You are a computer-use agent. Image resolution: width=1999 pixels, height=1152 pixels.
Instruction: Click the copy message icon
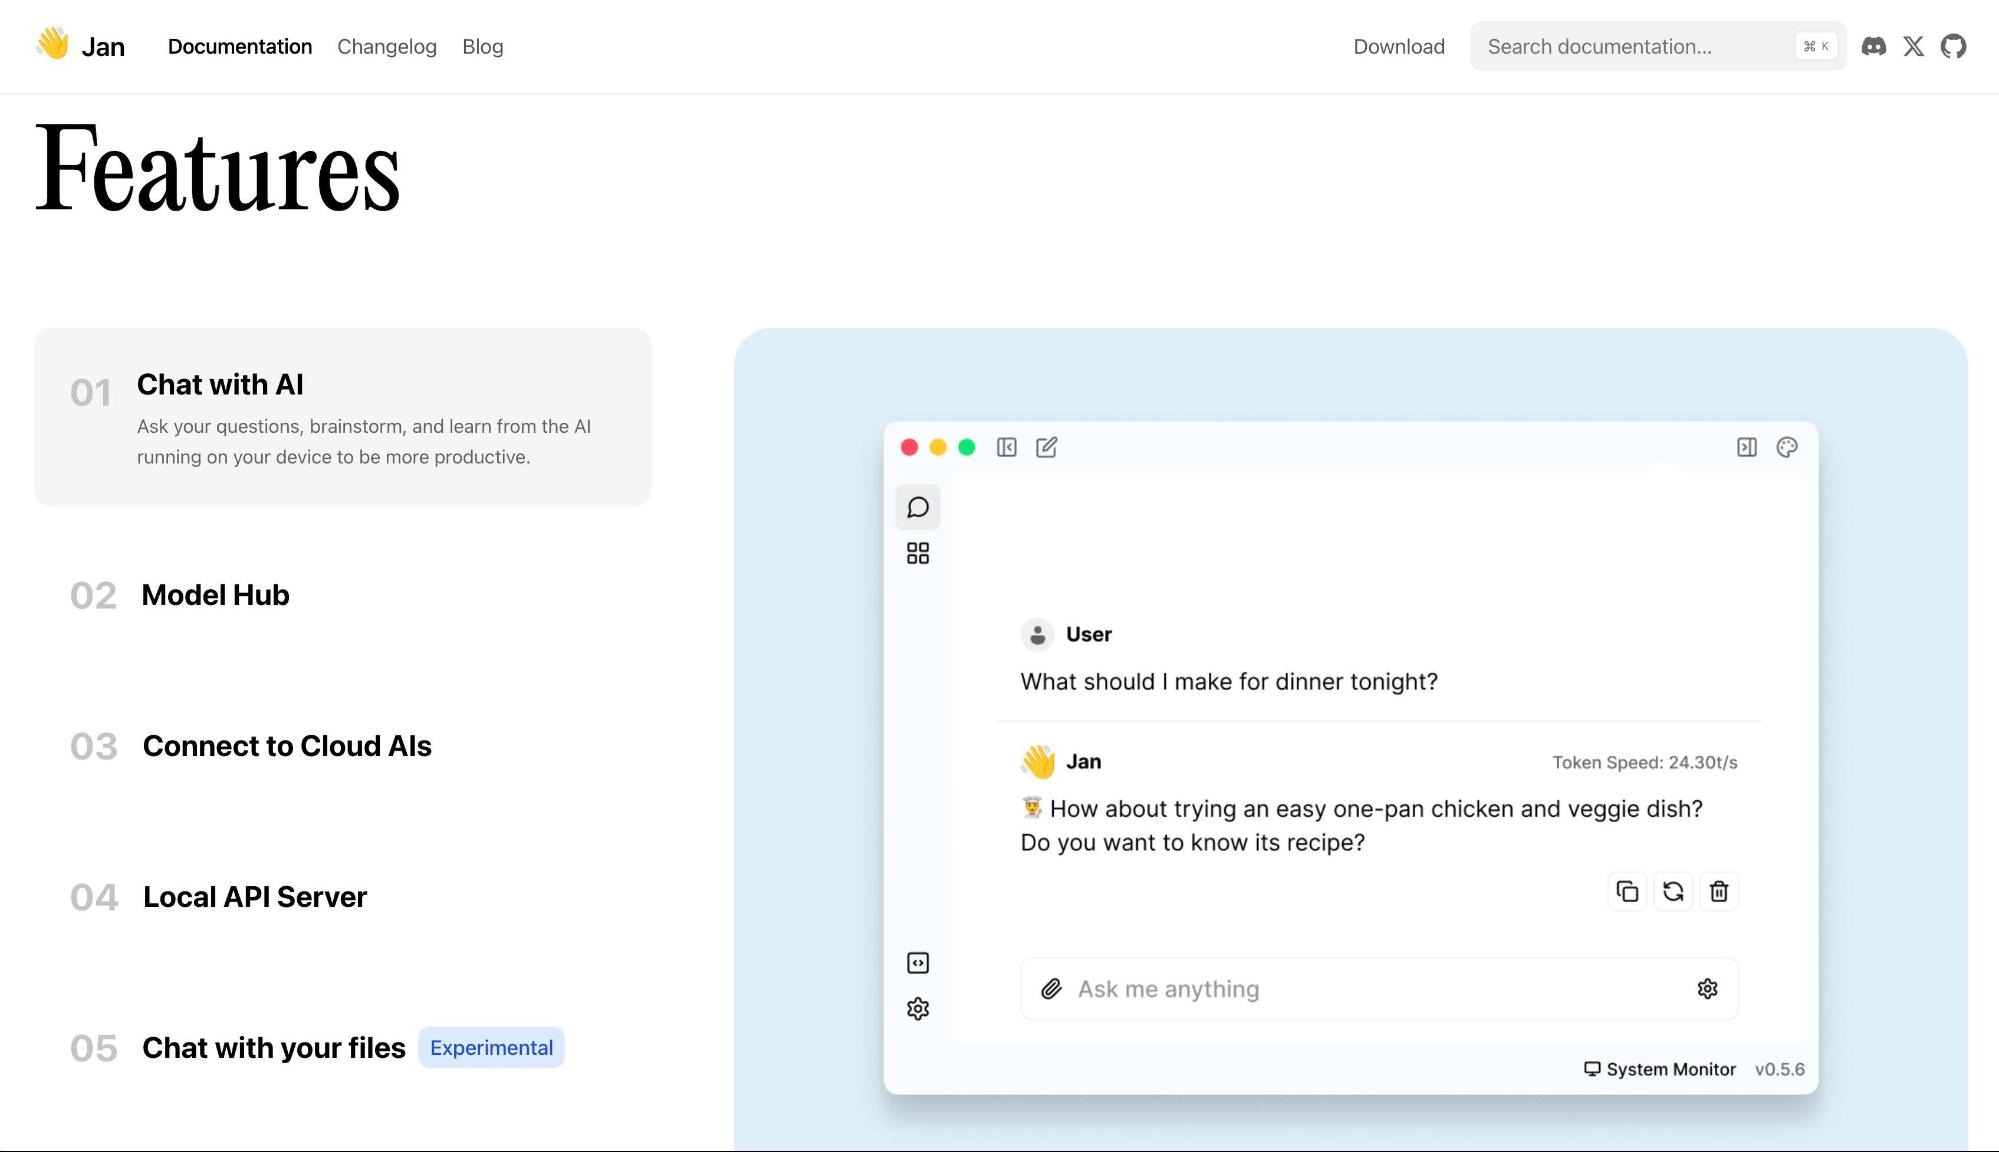(x=1627, y=891)
